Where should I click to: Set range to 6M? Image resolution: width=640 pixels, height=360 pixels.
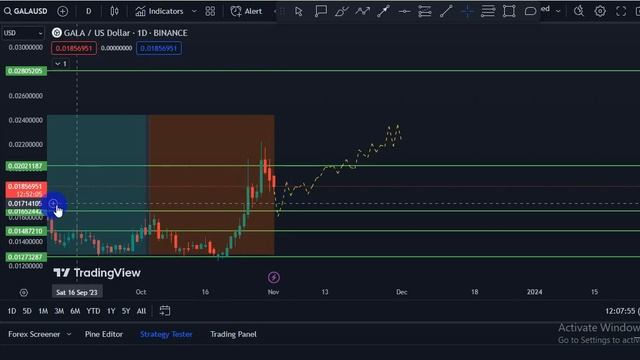[75, 311]
